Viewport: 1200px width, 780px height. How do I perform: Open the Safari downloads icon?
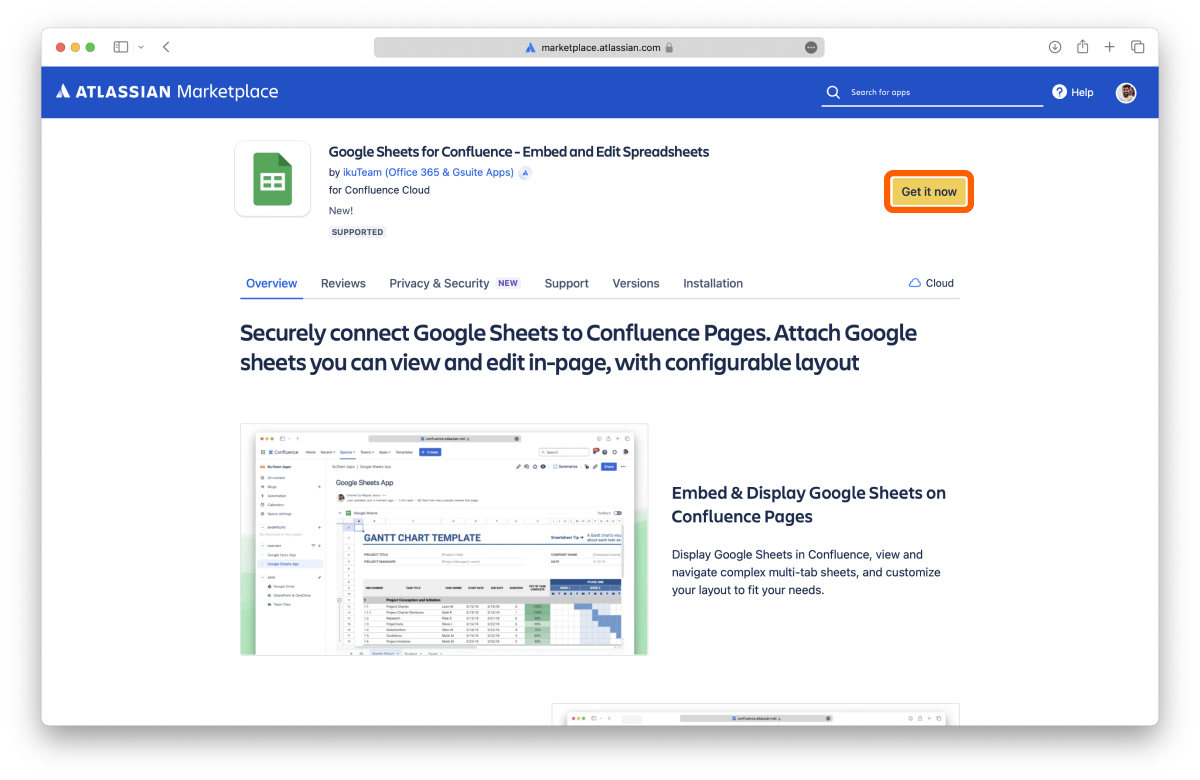click(1055, 47)
